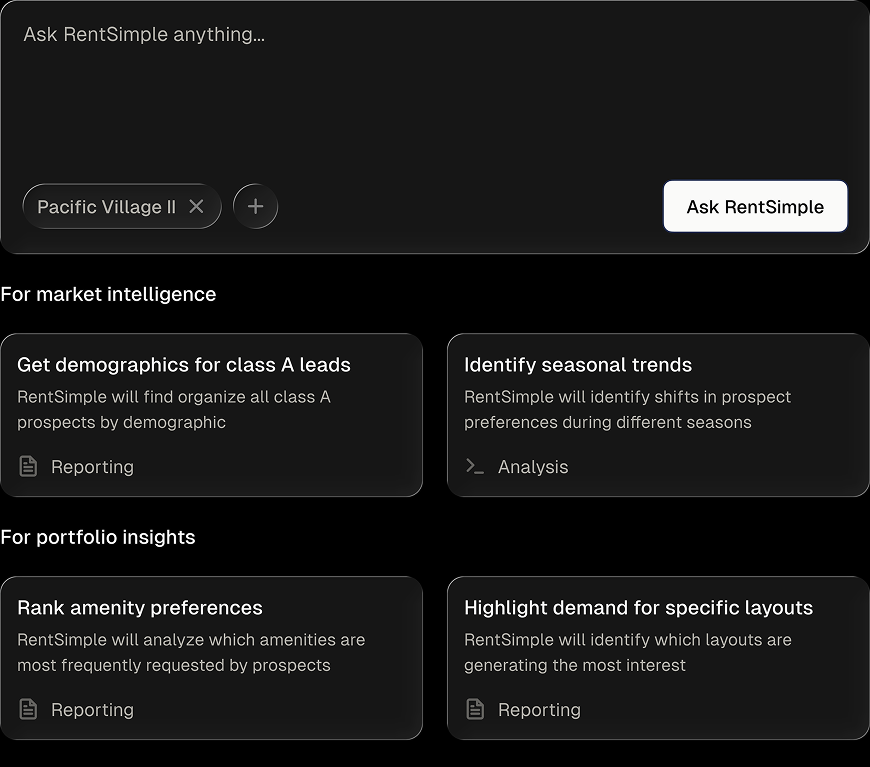Image resolution: width=870 pixels, height=767 pixels.
Task: Click the Pacific Village II filter chip
Action: coord(110,206)
